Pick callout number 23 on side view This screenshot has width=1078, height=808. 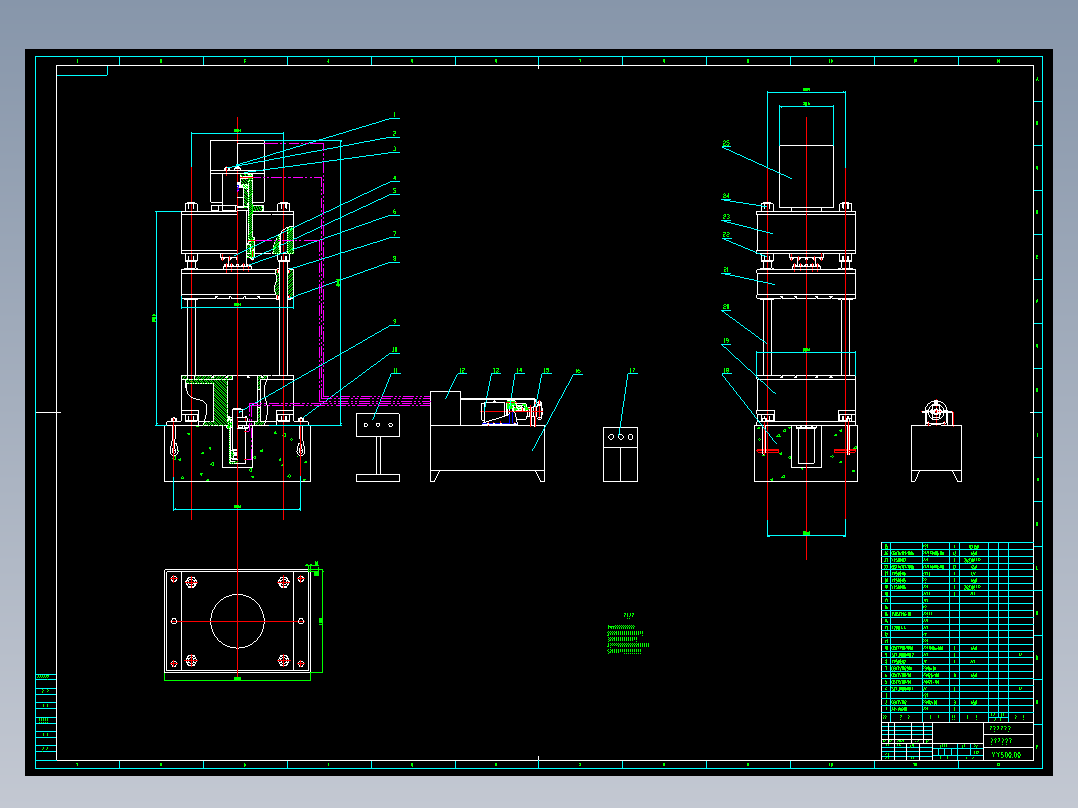click(726, 217)
